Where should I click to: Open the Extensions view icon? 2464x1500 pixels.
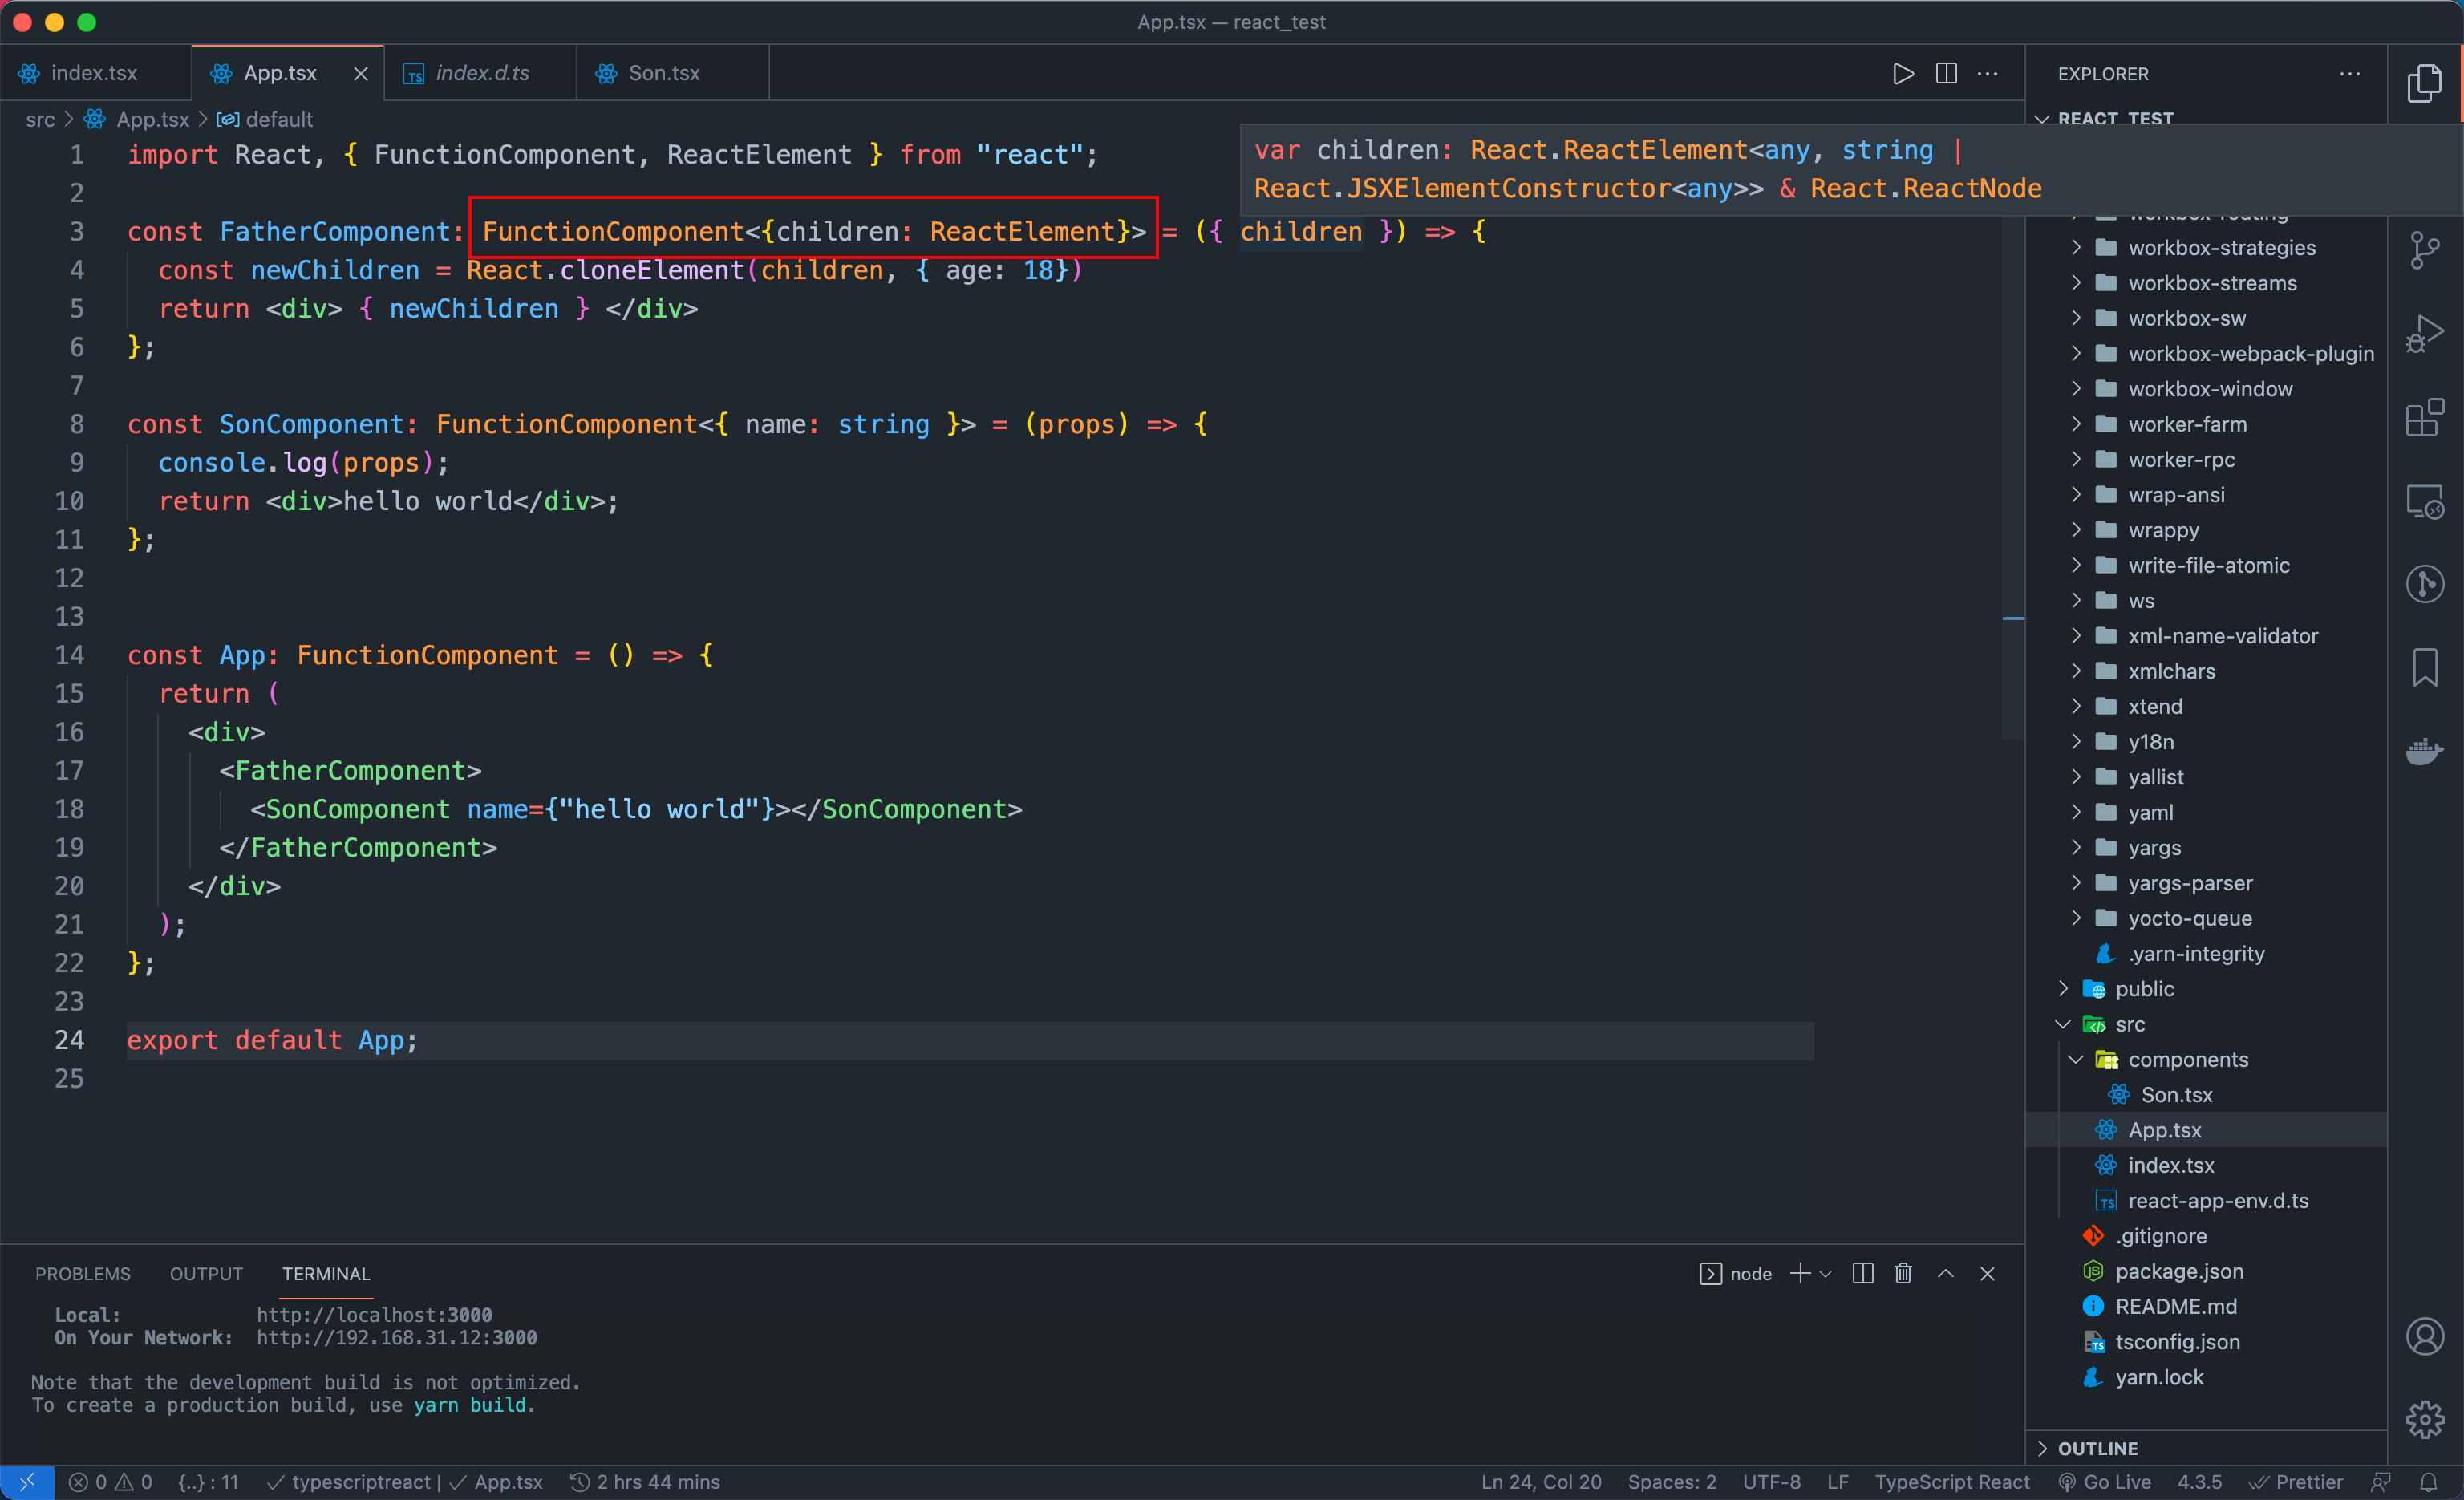tap(2424, 418)
